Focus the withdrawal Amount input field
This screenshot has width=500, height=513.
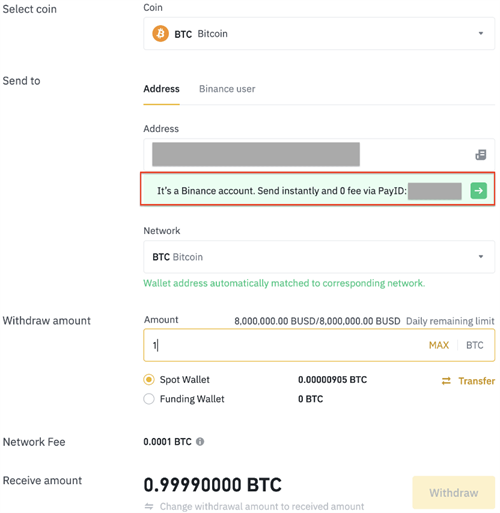[x=319, y=345]
